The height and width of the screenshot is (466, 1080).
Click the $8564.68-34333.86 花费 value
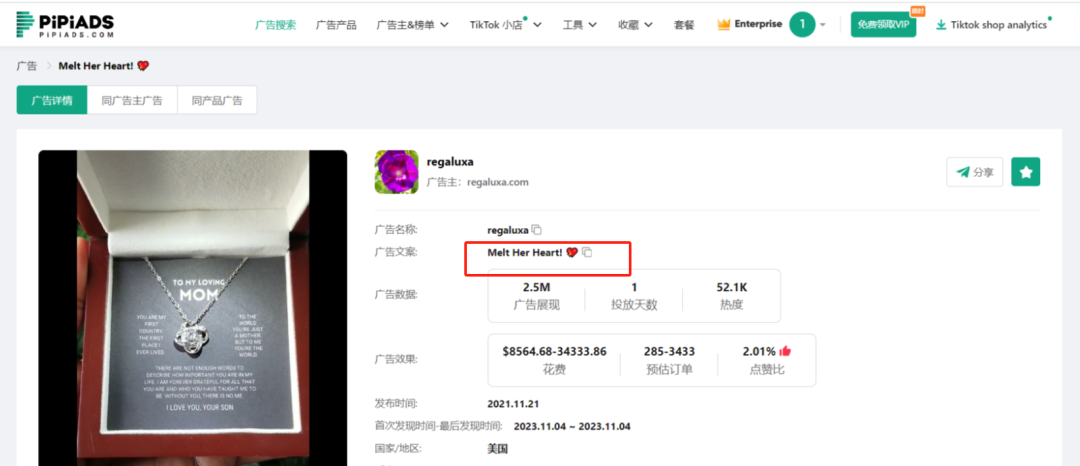(554, 352)
